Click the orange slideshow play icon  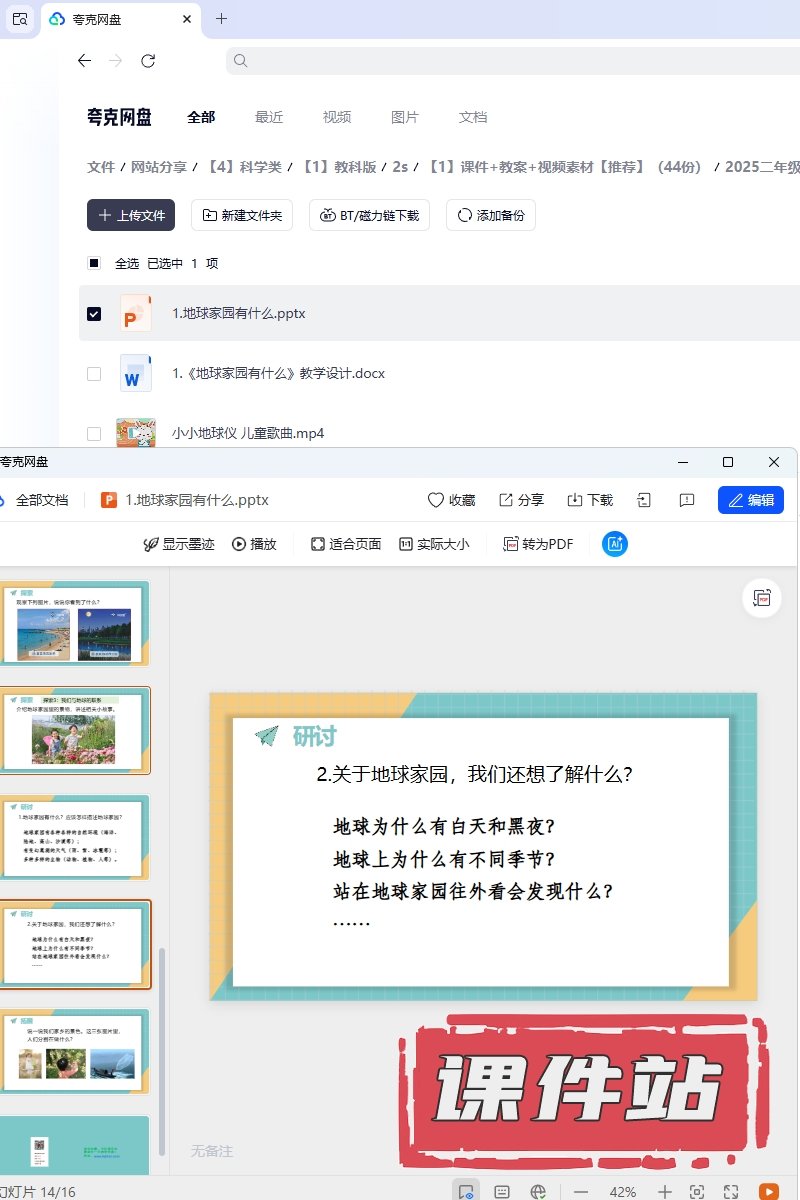click(768, 1191)
